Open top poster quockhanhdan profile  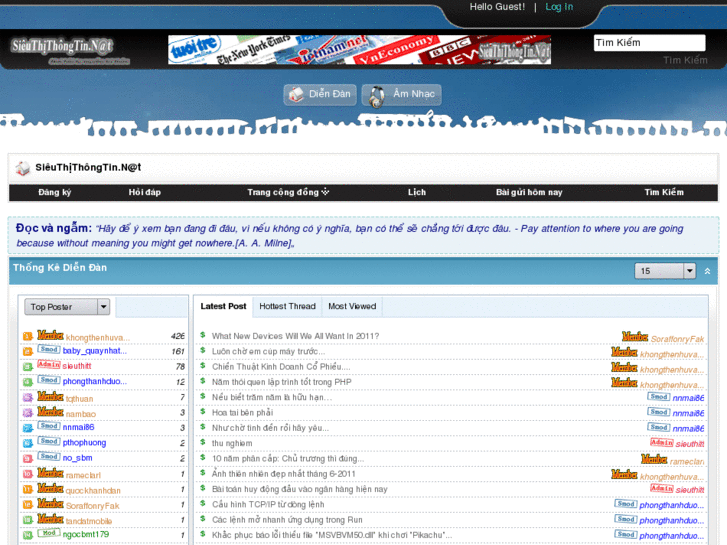(93, 491)
